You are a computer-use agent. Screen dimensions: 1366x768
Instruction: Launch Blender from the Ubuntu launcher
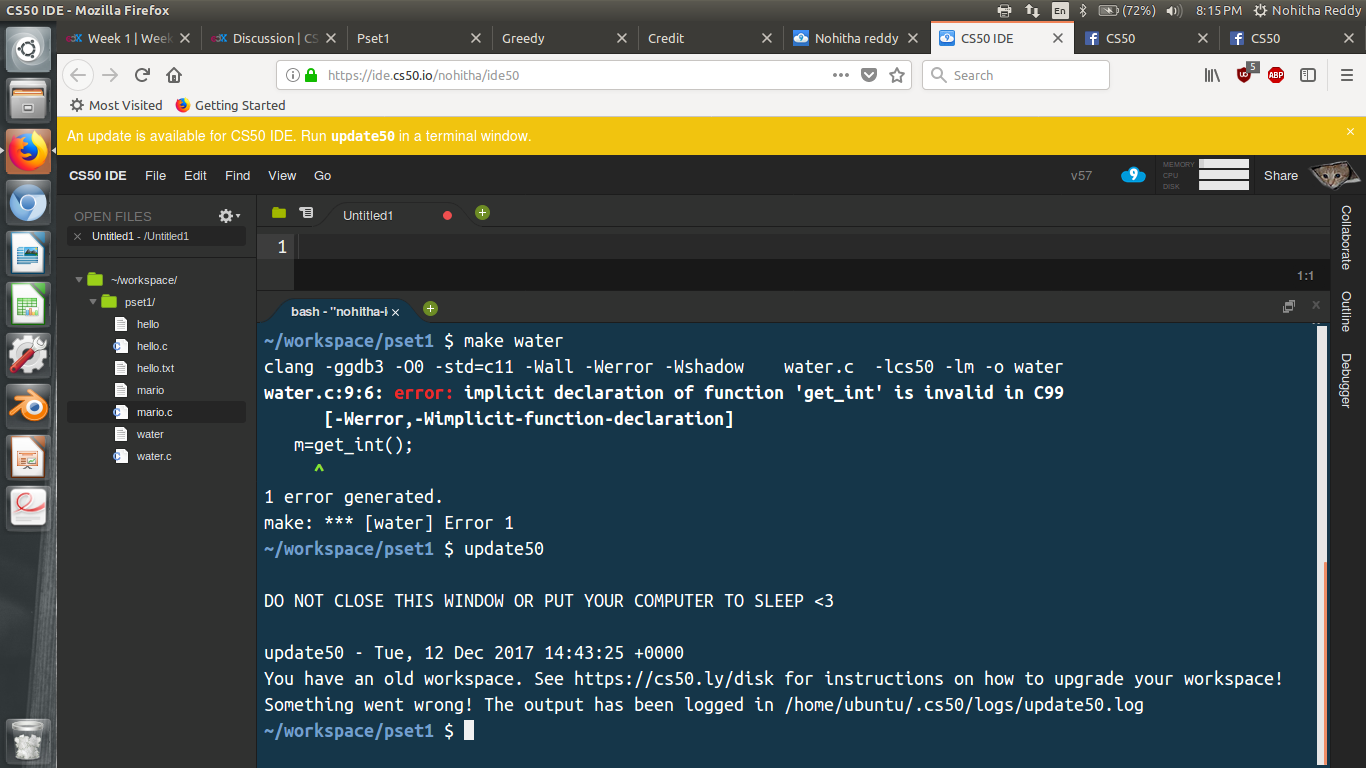click(28, 407)
